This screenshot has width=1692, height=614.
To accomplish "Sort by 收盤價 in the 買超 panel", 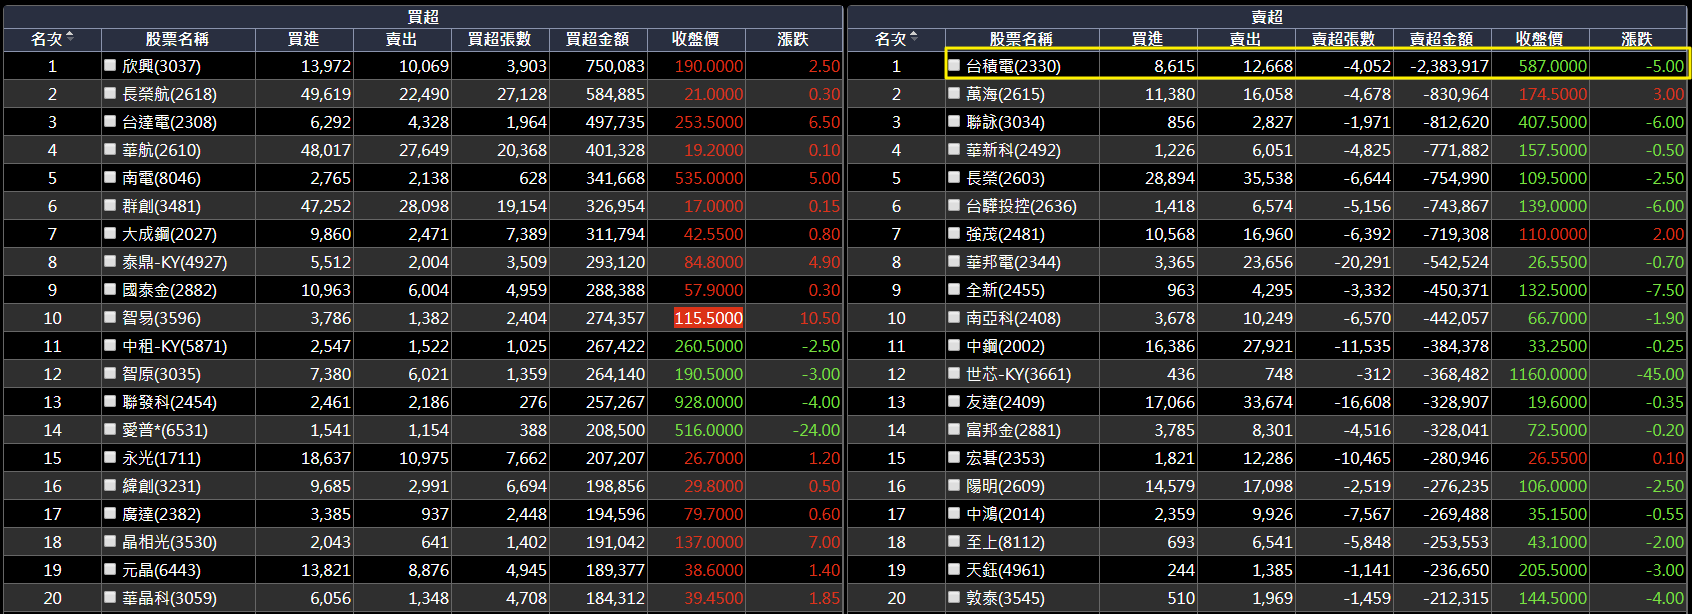I will pyautogui.click(x=695, y=39).
